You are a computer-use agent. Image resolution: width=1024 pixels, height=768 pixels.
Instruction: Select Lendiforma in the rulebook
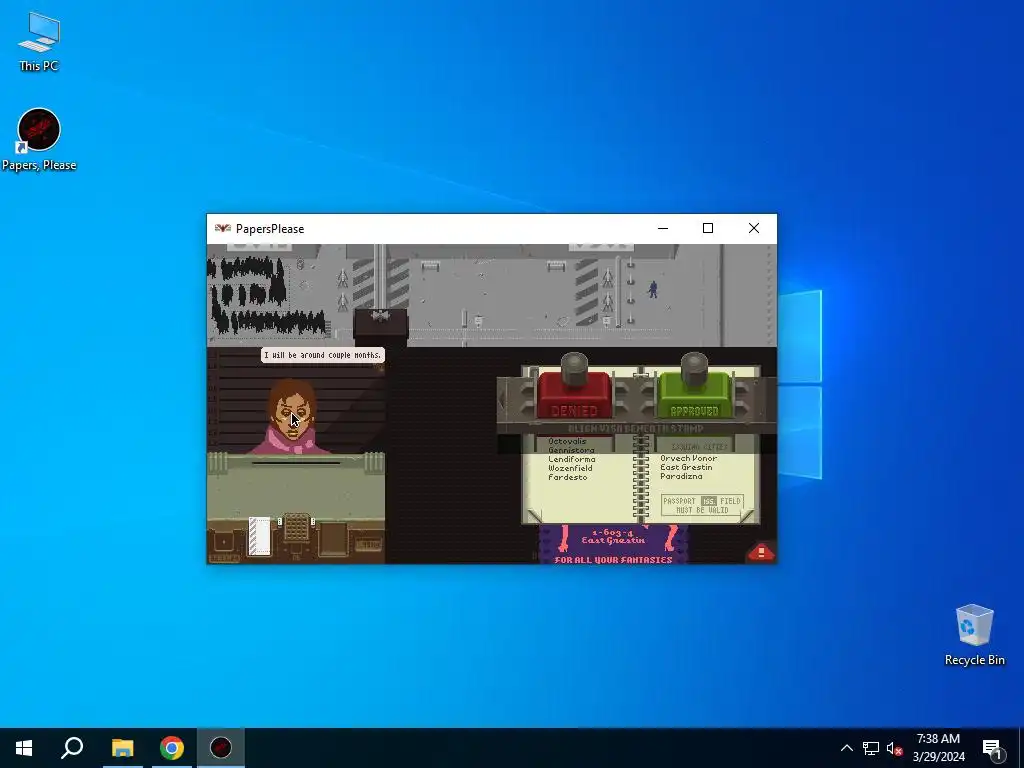(x=571, y=459)
